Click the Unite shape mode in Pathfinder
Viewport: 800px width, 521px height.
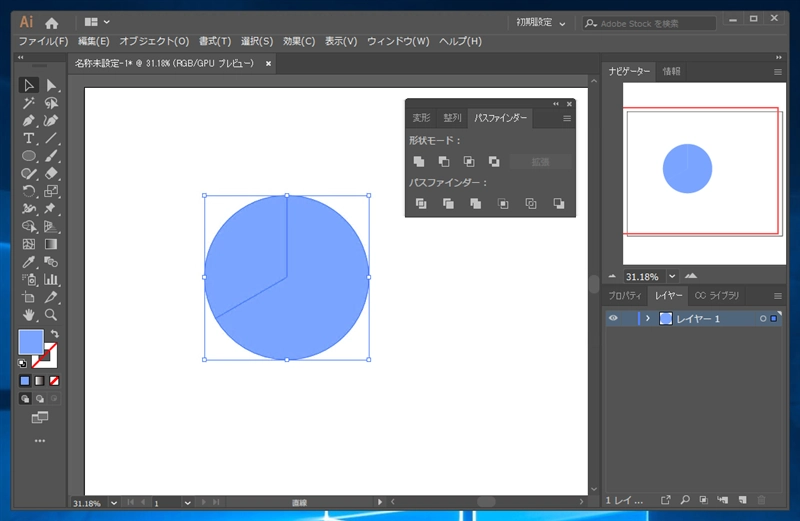tap(419, 162)
